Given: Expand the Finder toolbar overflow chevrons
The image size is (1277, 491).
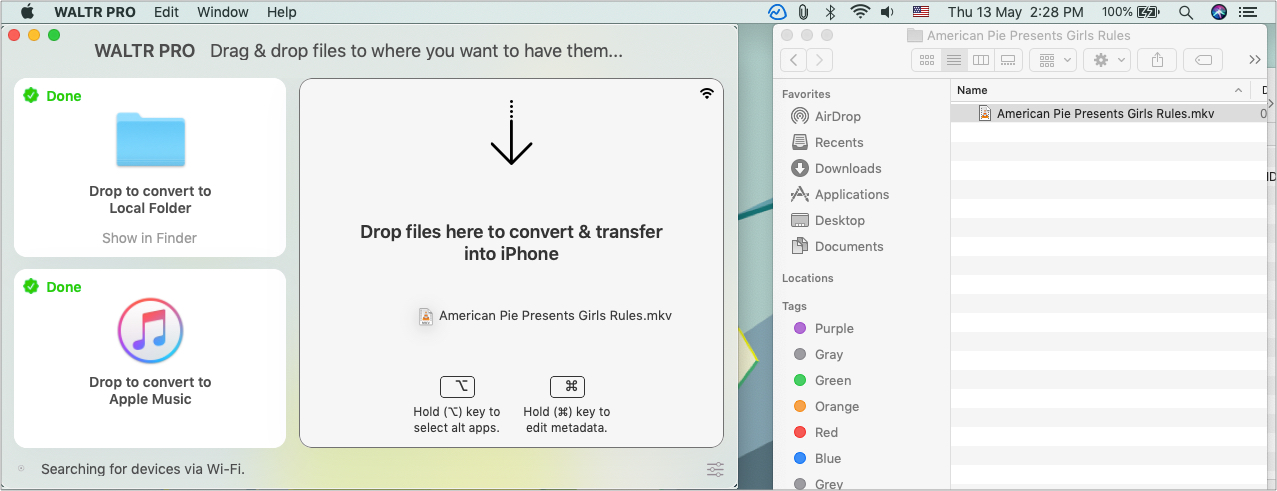Looking at the screenshot, I should (x=1255, y=60).
